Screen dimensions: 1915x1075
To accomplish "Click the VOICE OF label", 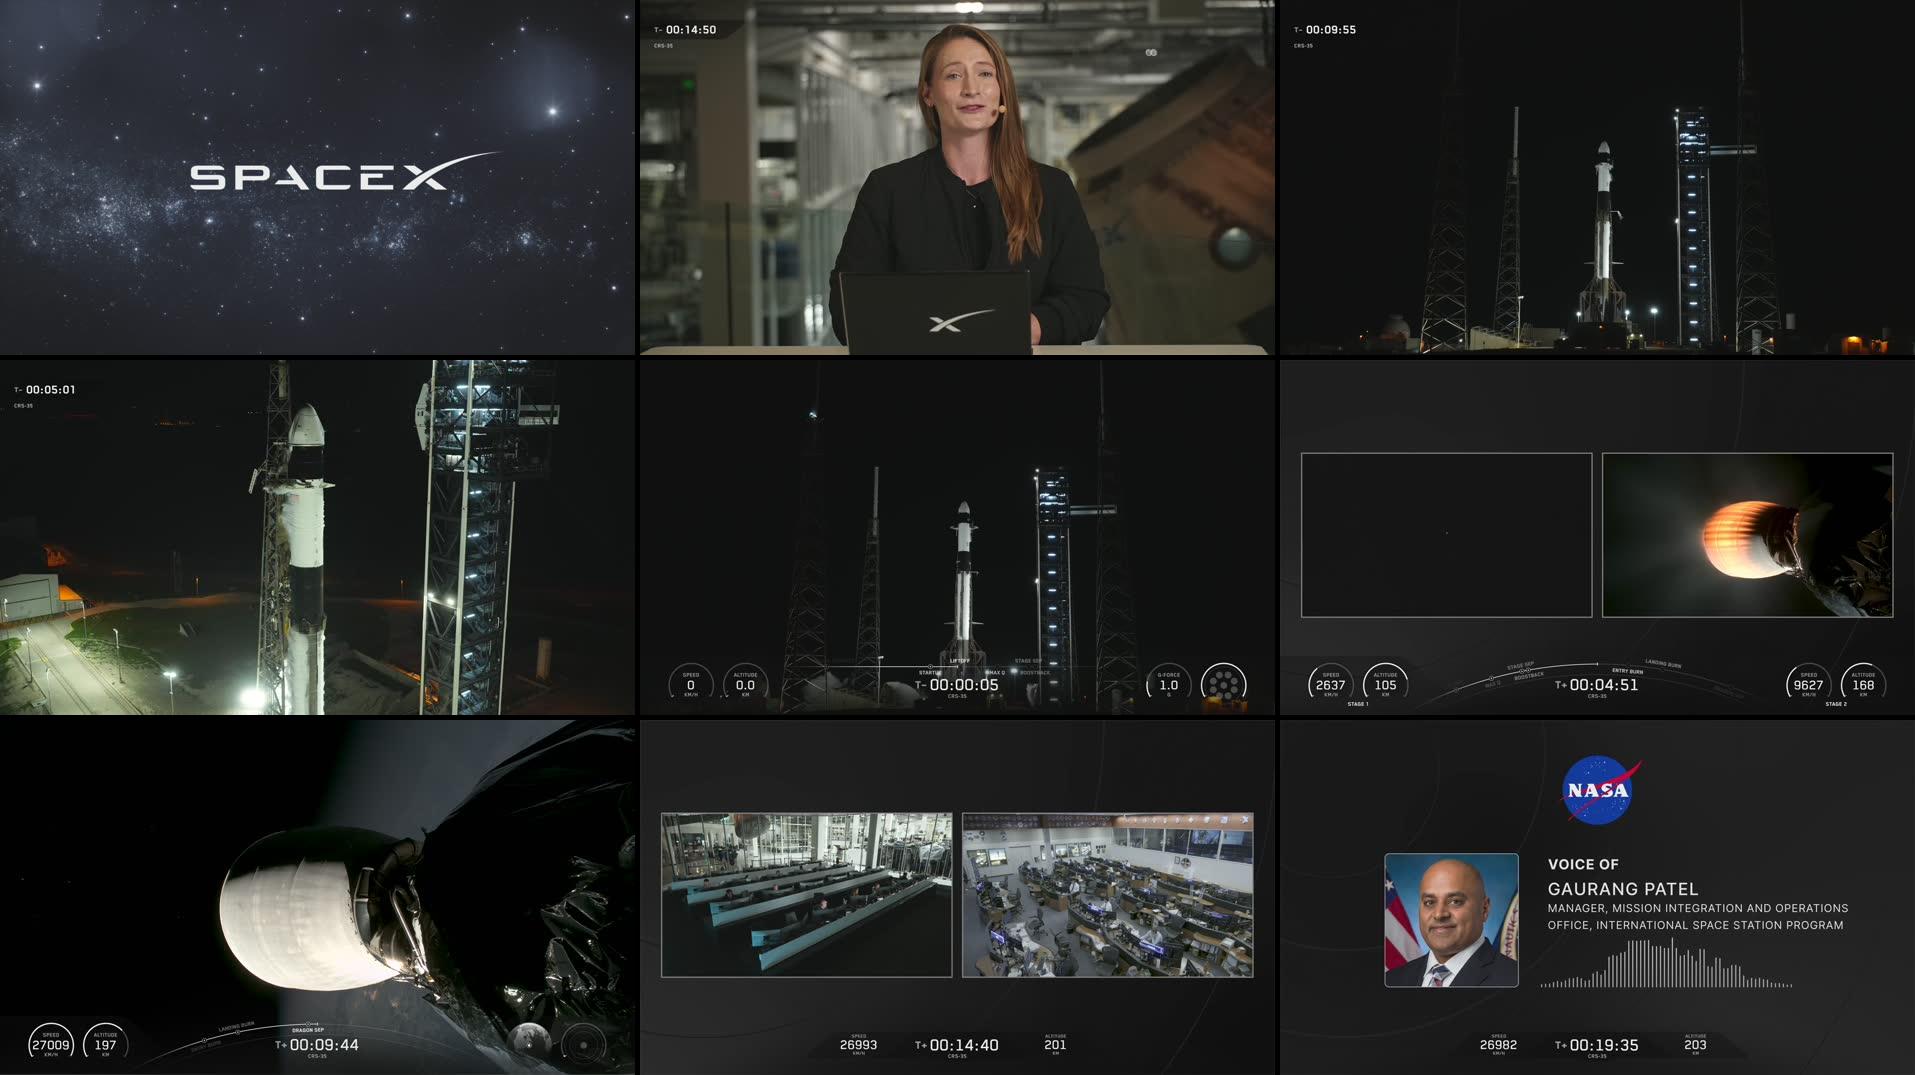I will pos(1583,864).
